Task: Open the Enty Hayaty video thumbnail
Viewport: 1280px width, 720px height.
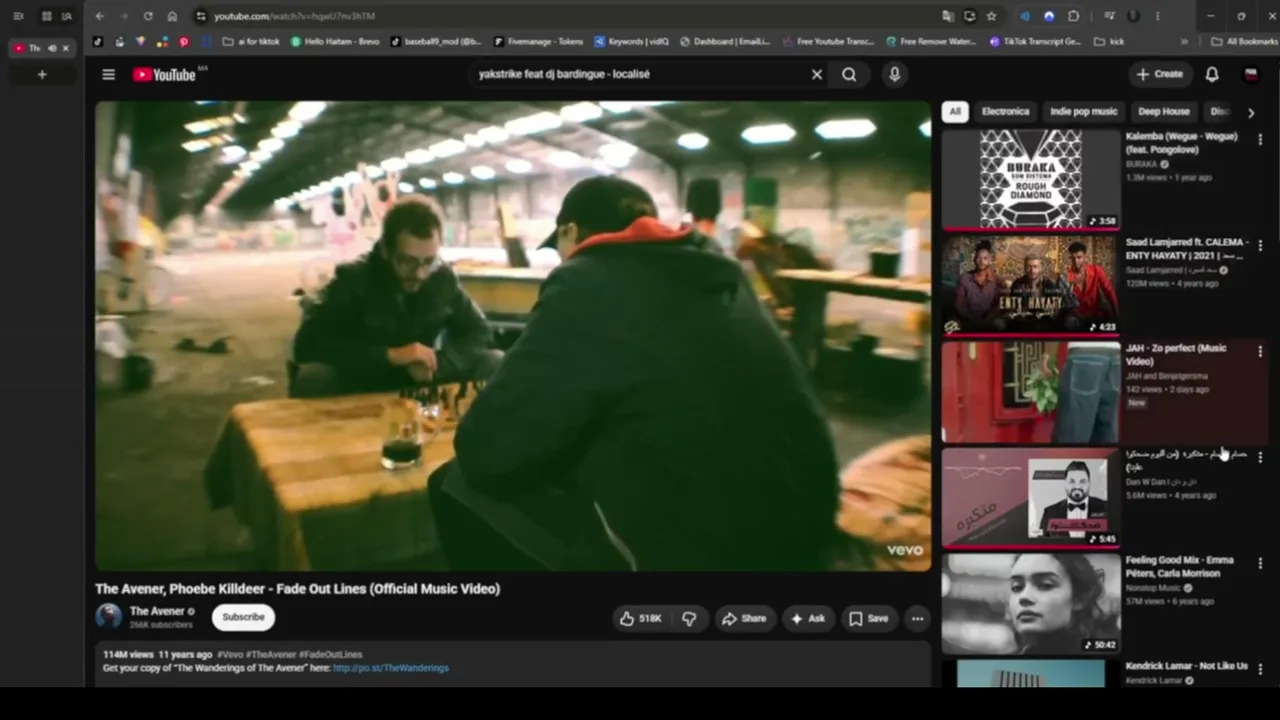Action: pyautogui.click(x=1031, y=286)
